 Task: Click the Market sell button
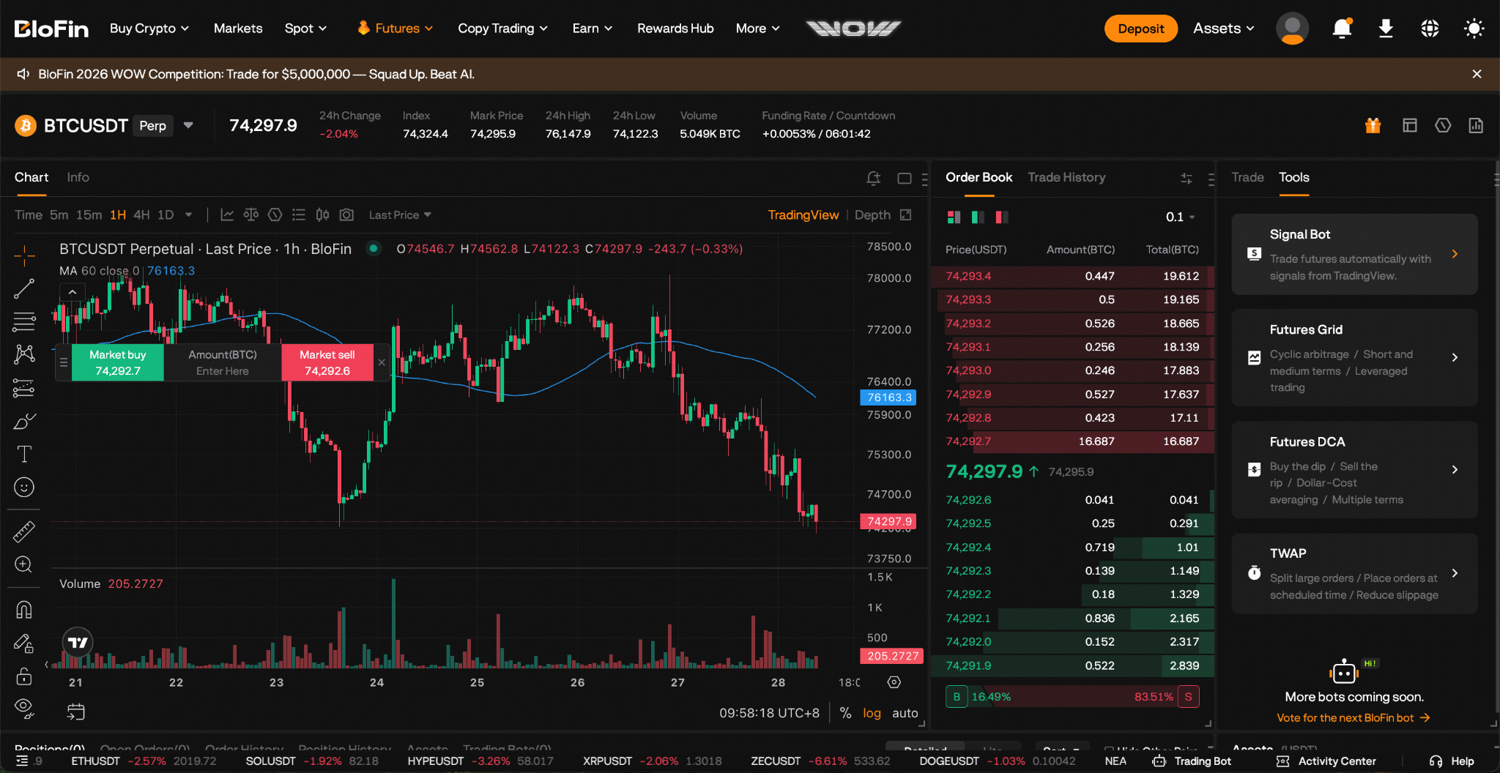[327, 363]
